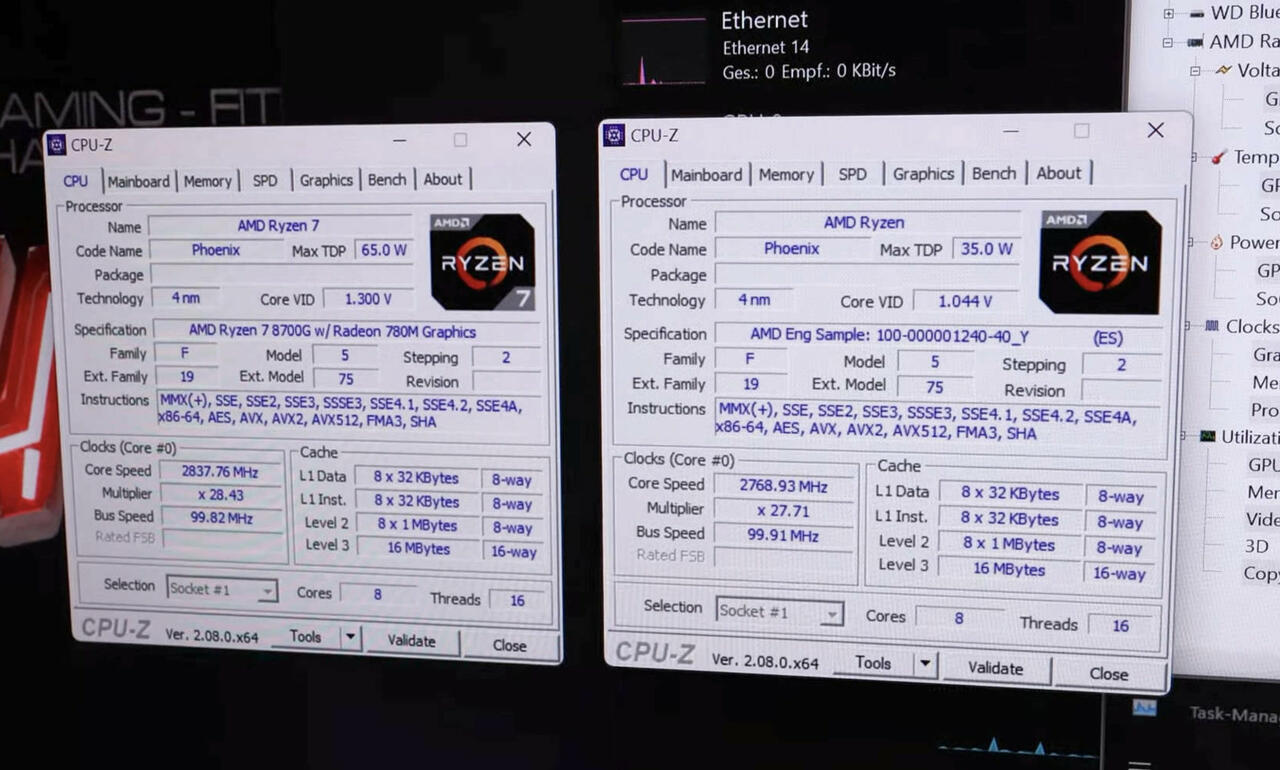Click Voltages lightning icon in tree
The height and width of the screenshot is (770, 1280).
(x=1223, y=70)
